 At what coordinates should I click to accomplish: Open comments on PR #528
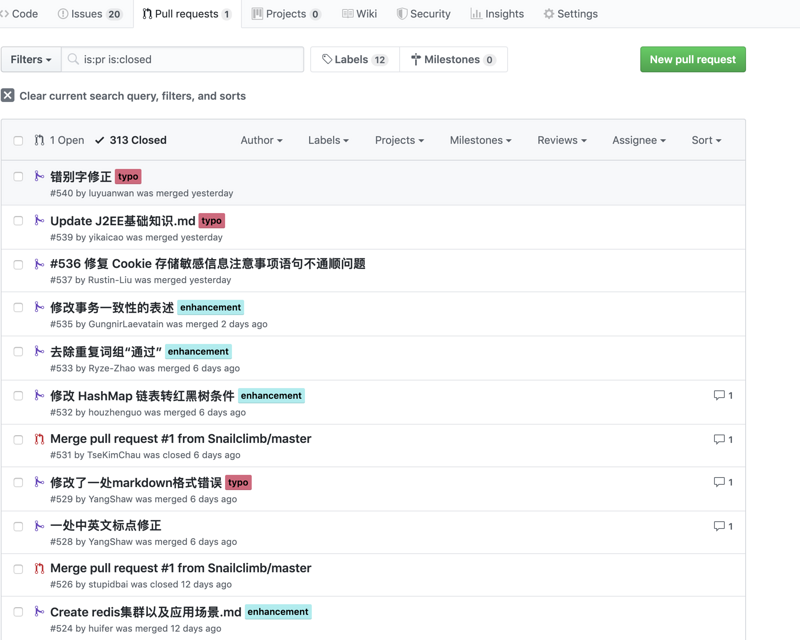click(723, 526)
